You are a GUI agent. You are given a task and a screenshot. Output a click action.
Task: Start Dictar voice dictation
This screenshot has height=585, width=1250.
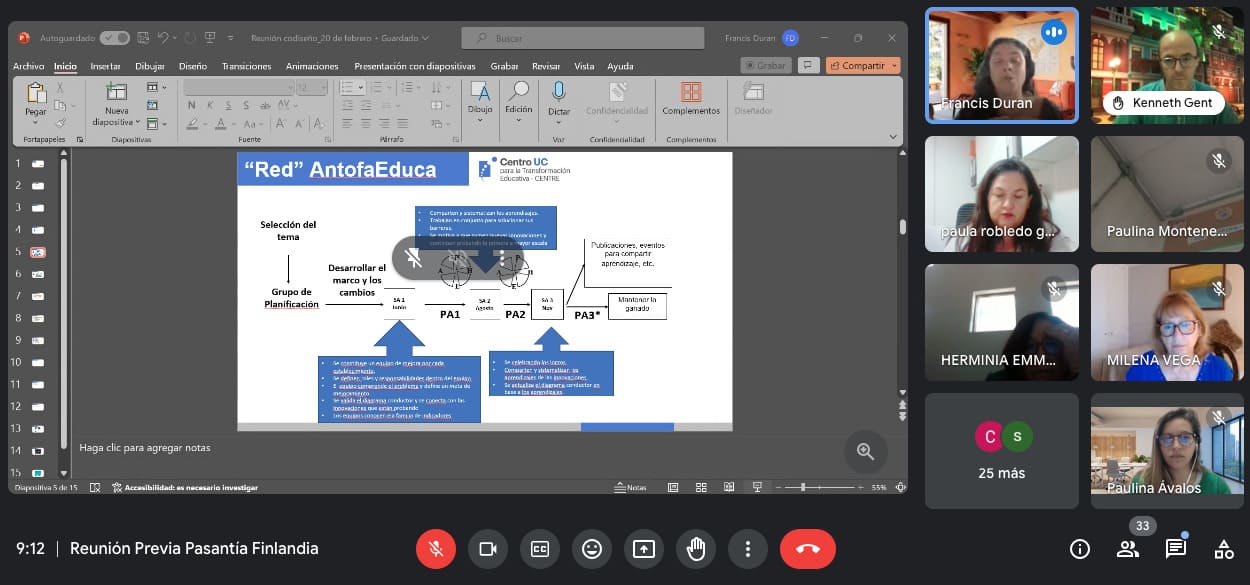559,103
